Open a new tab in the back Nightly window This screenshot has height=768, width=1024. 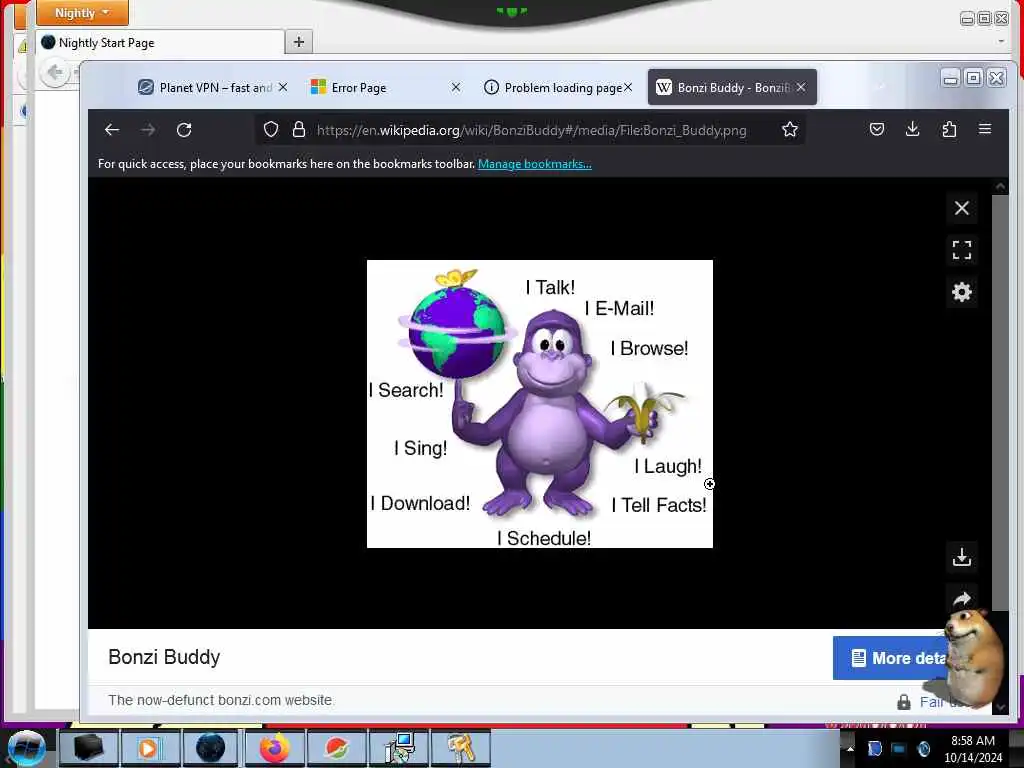(x=298, y=42)
